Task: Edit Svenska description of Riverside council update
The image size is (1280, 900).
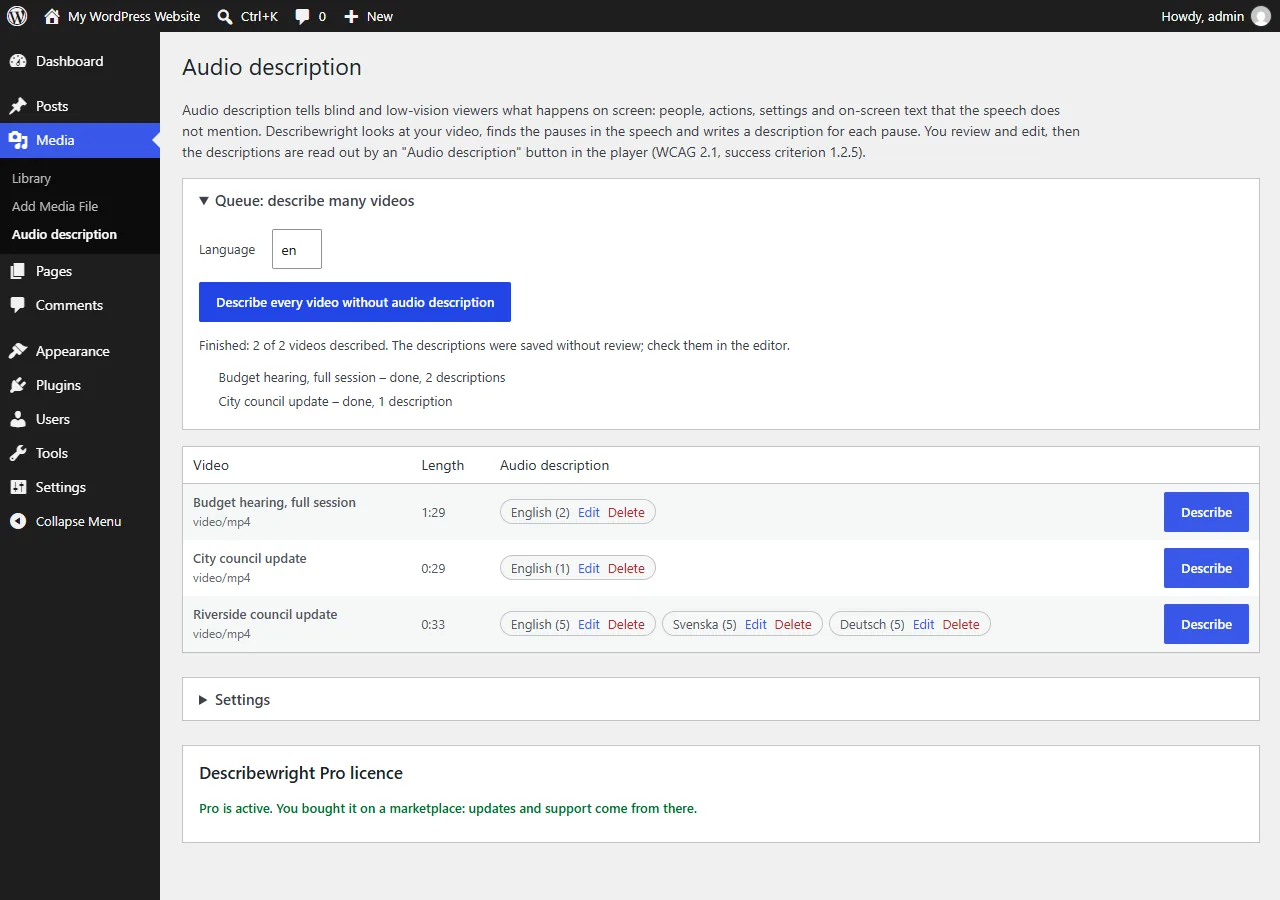Action: click(x=756, y=624)
